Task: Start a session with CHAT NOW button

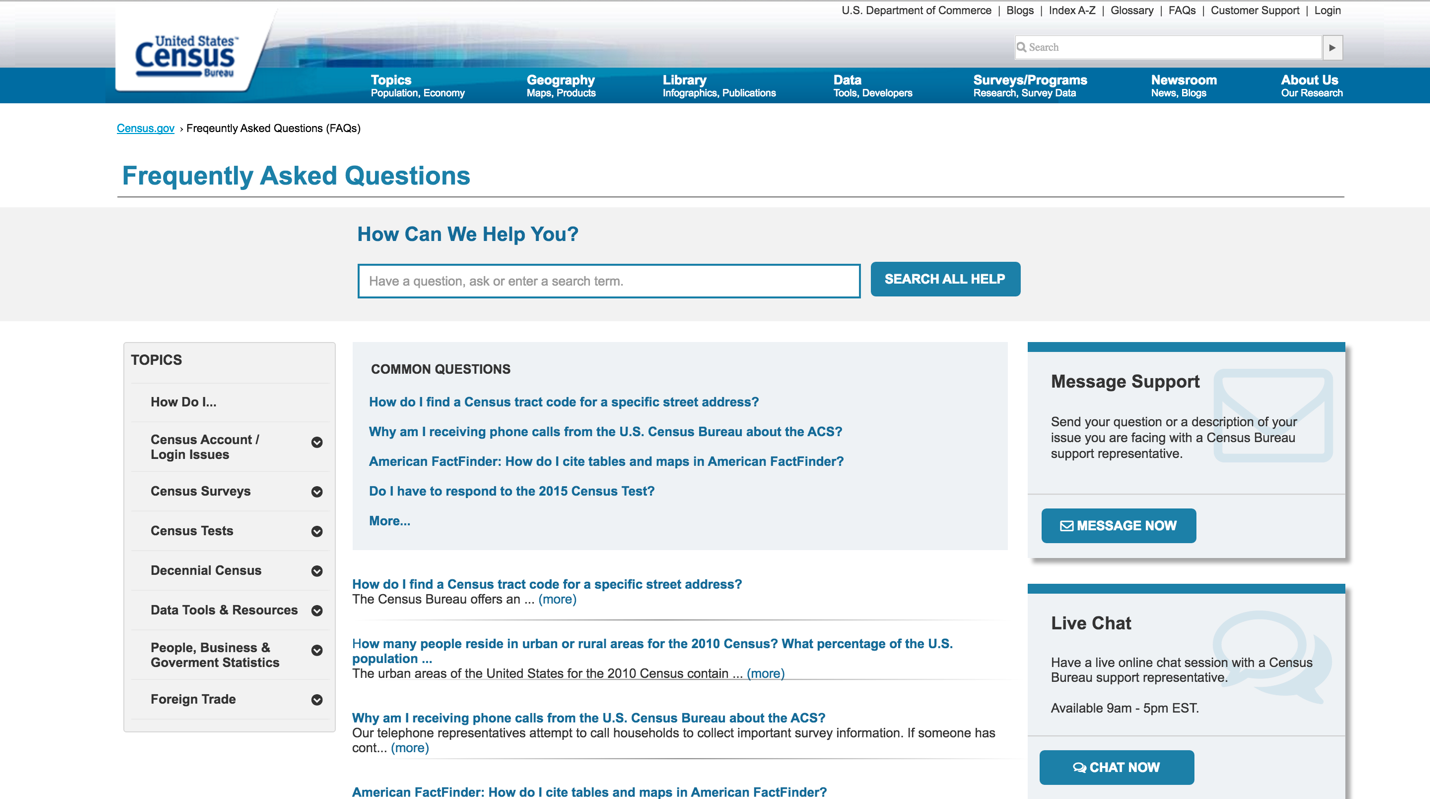Action: click(1116, 768)
